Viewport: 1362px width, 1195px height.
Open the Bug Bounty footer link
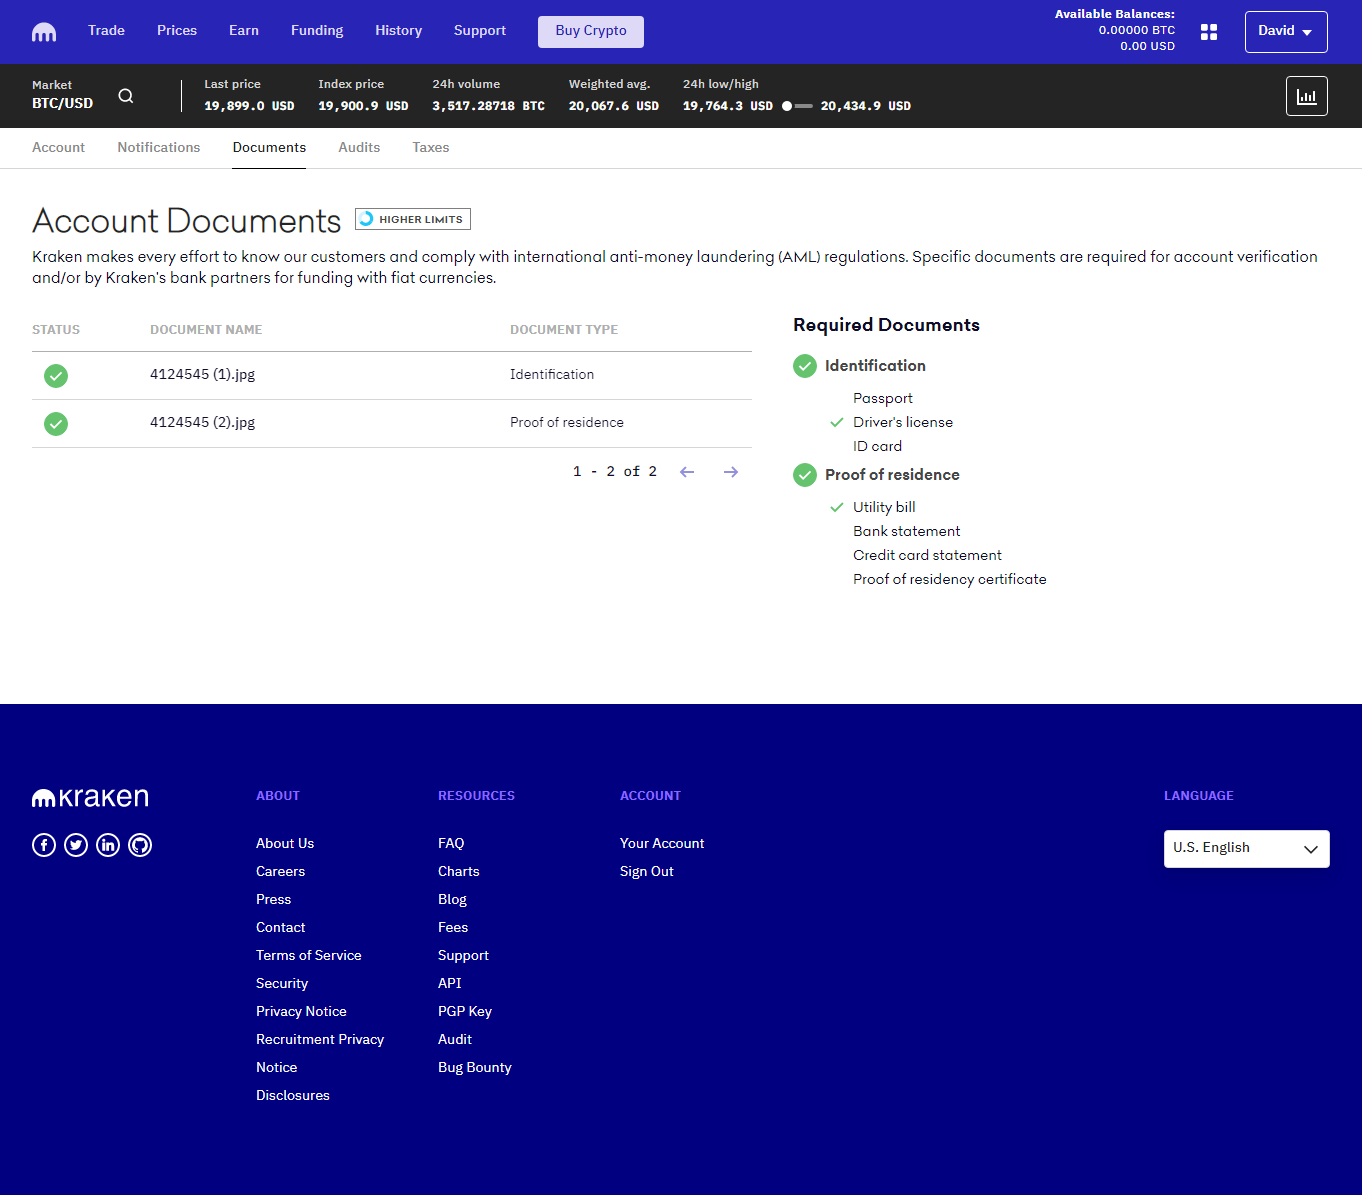[x=475, y=1068]
